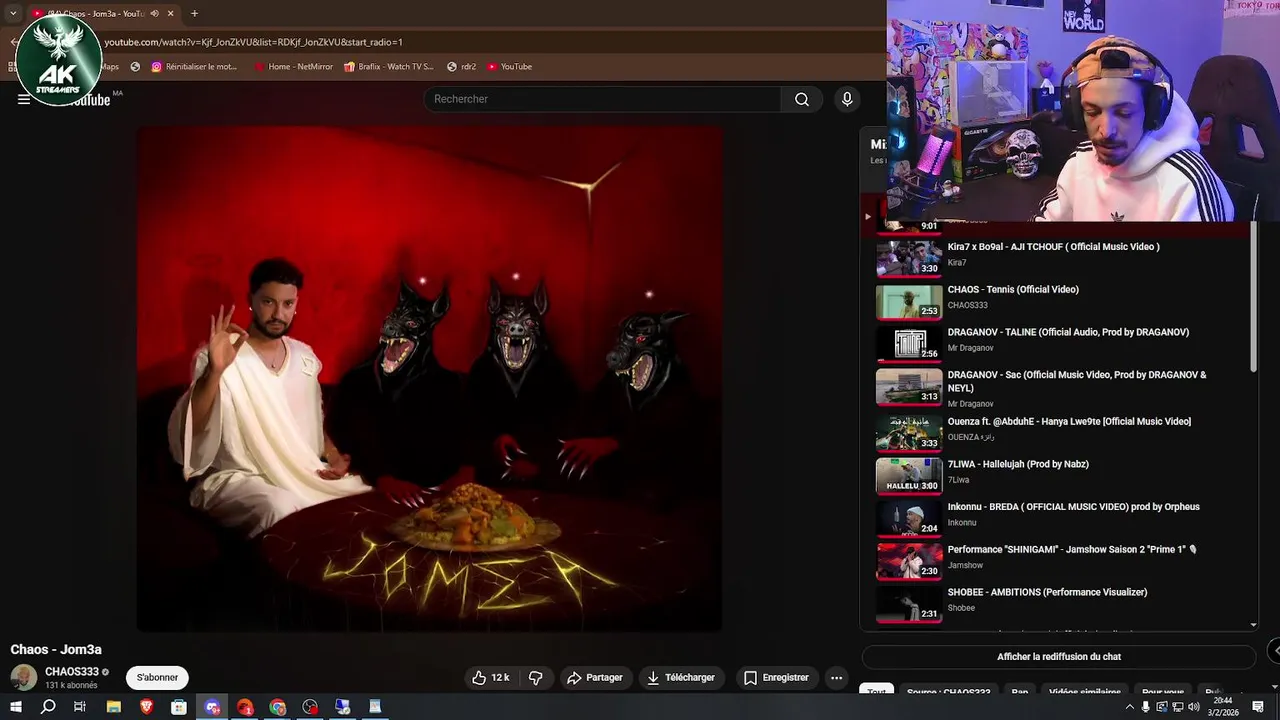The width and height of the screenshot is (1280, 720).
Task: Open SHOBEE - AMBITIONS playlist entry
Action: (x=1059, y=603)
